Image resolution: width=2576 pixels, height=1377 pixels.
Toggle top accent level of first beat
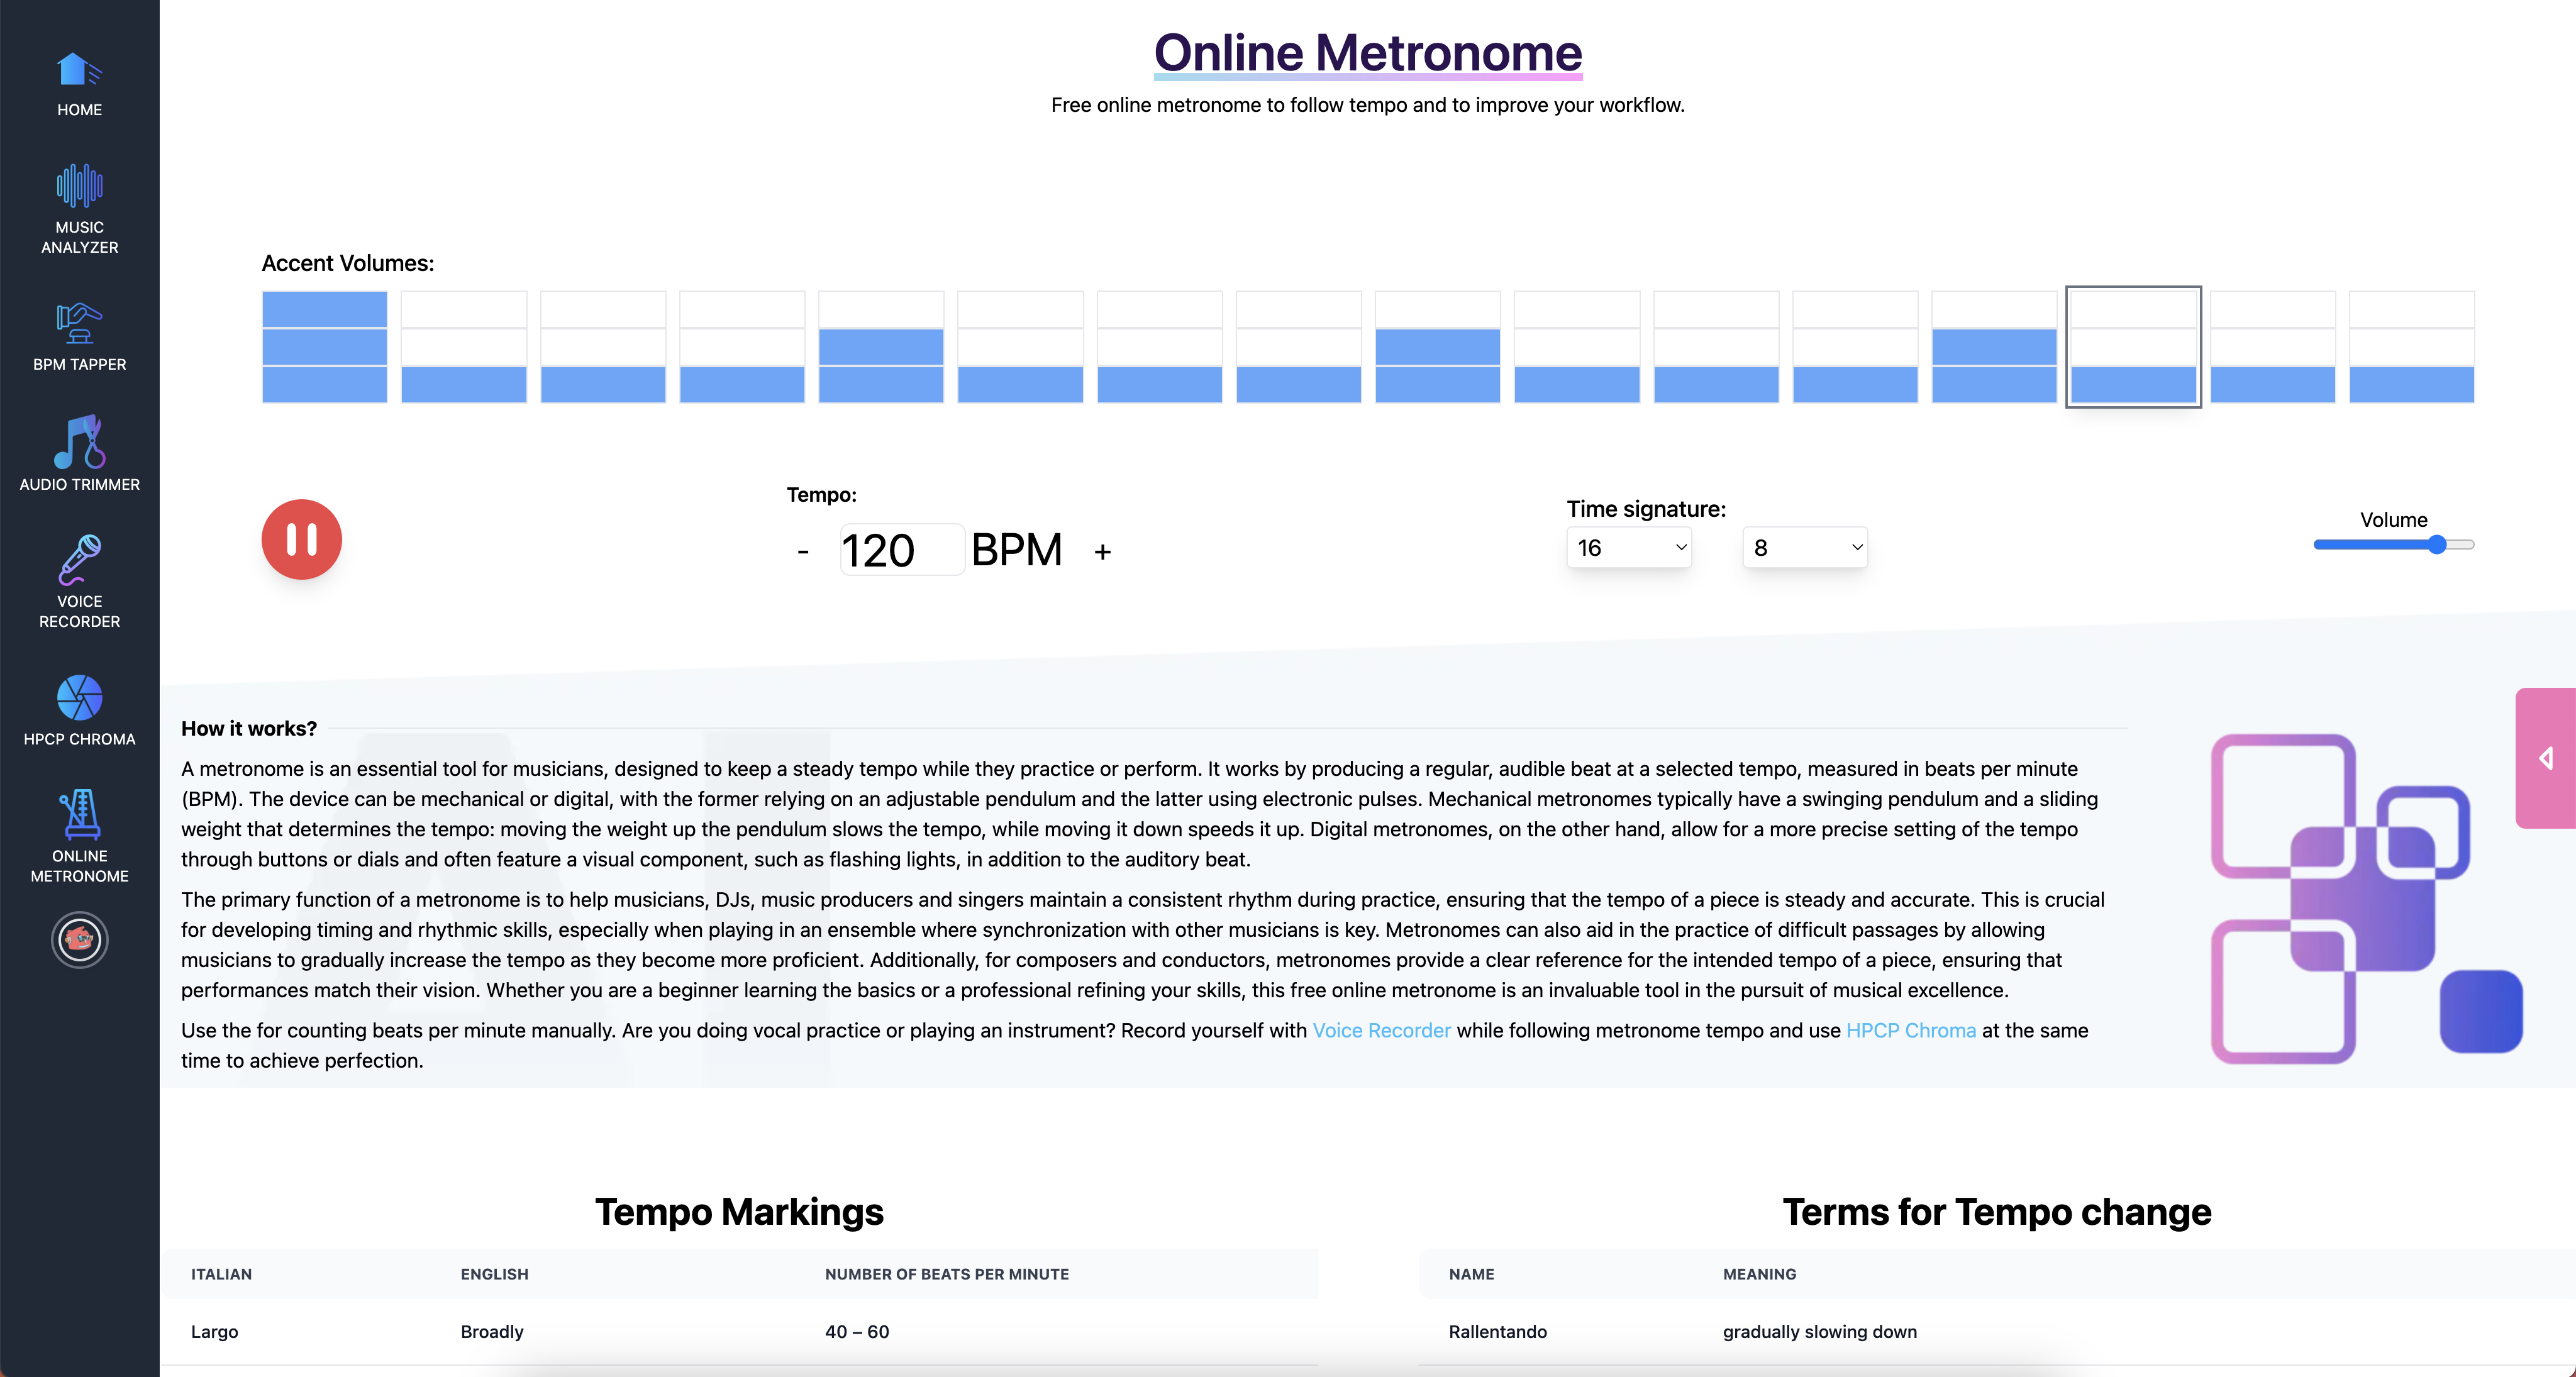click(x=324, y=309)
